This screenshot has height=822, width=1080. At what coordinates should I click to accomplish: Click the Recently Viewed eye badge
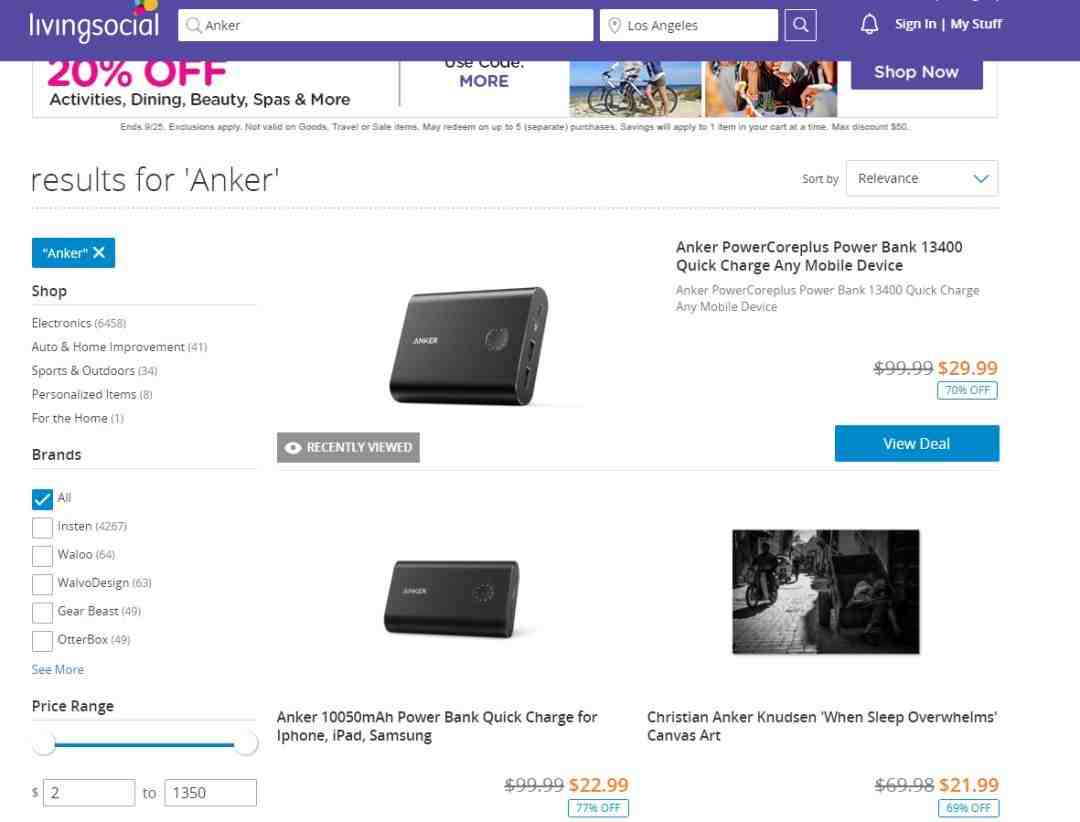point(349,447)
